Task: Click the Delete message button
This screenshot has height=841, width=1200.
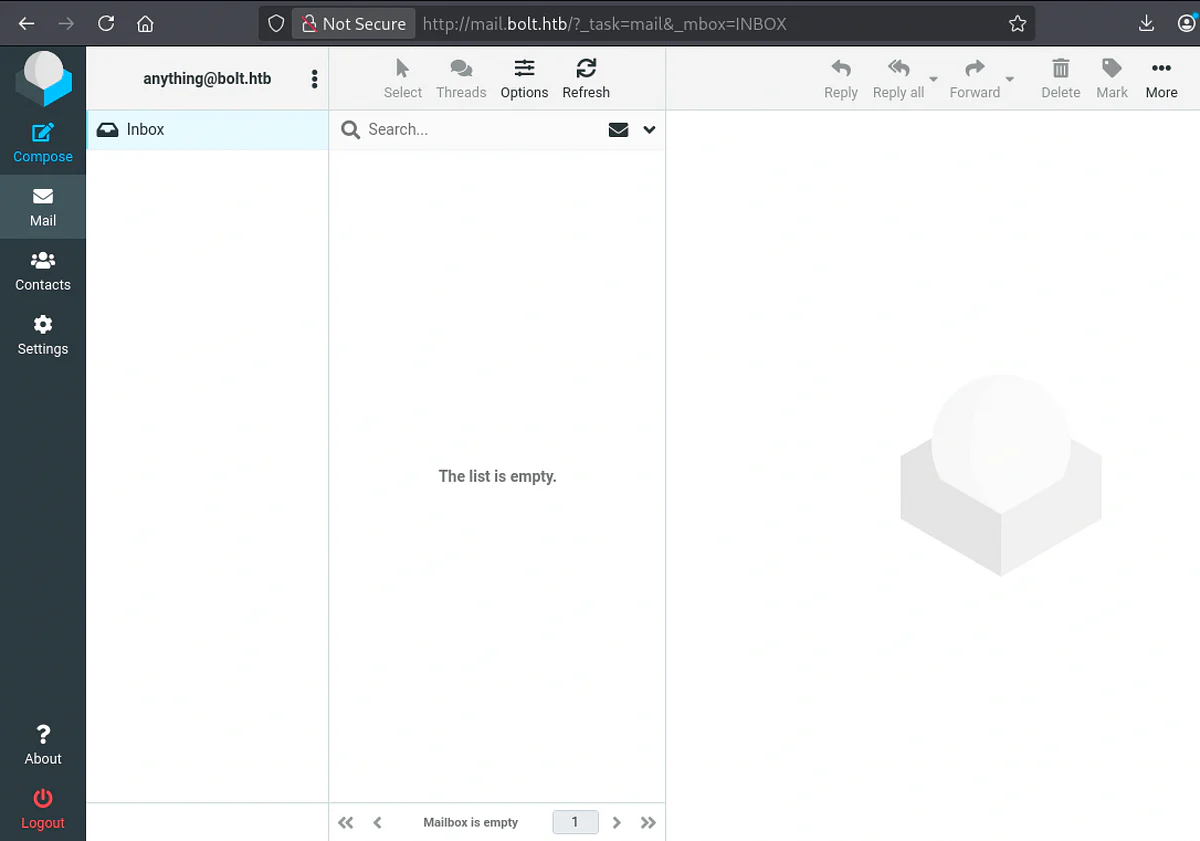Action: point(1061,79)
